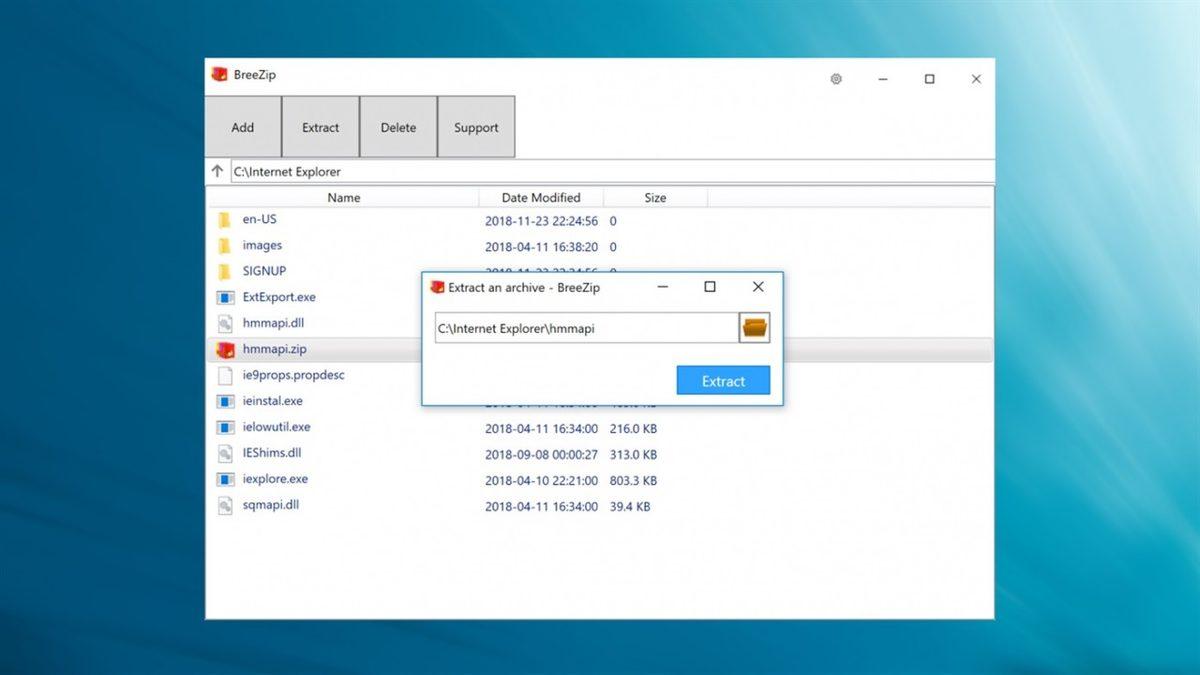Sort files by the Name column header

(x=343, y=197)
